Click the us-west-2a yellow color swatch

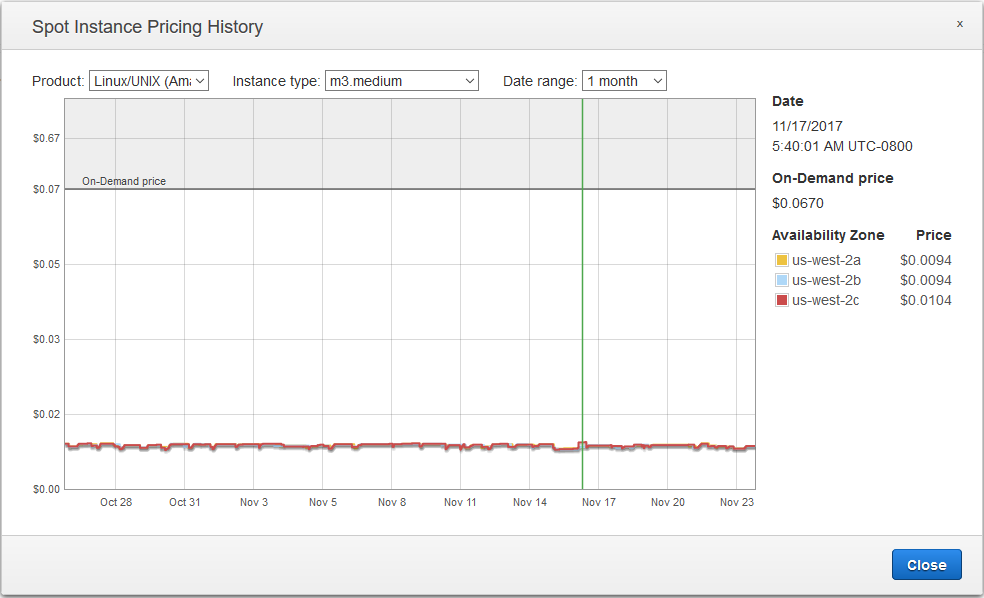[x=782, y=260]
